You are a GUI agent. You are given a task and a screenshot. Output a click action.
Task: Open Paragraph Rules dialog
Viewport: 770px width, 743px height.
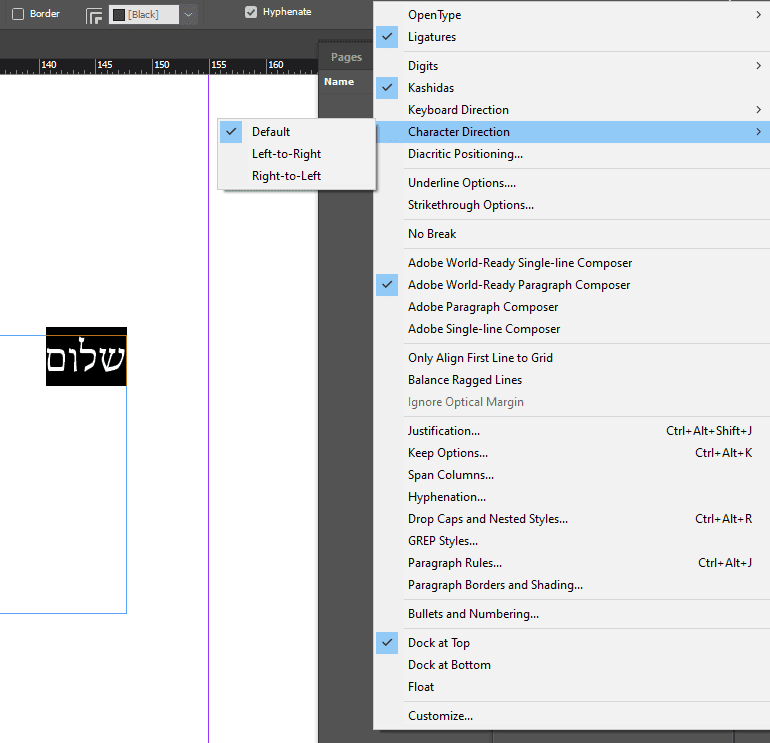pyautogui.click(x=572, y=563)
